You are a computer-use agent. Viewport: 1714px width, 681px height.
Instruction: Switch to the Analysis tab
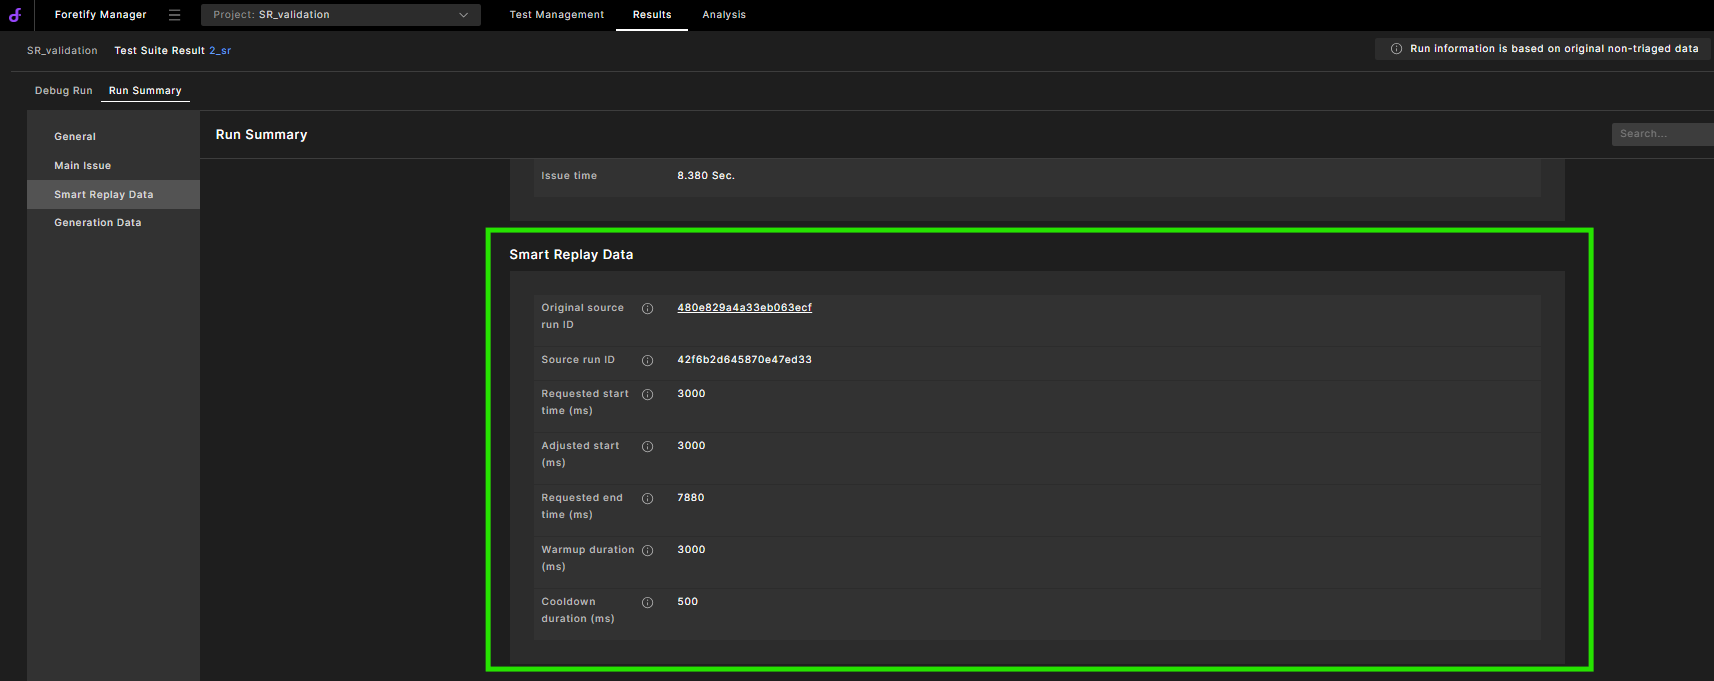tap(724, 15)
